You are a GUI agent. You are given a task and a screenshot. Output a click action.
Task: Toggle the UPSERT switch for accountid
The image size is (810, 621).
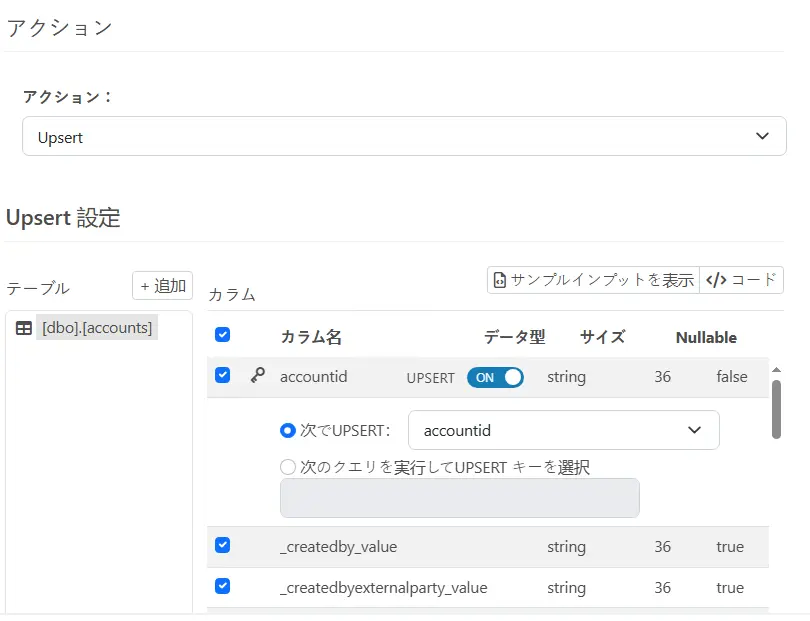pyautogui.click(x=495, y=377)
